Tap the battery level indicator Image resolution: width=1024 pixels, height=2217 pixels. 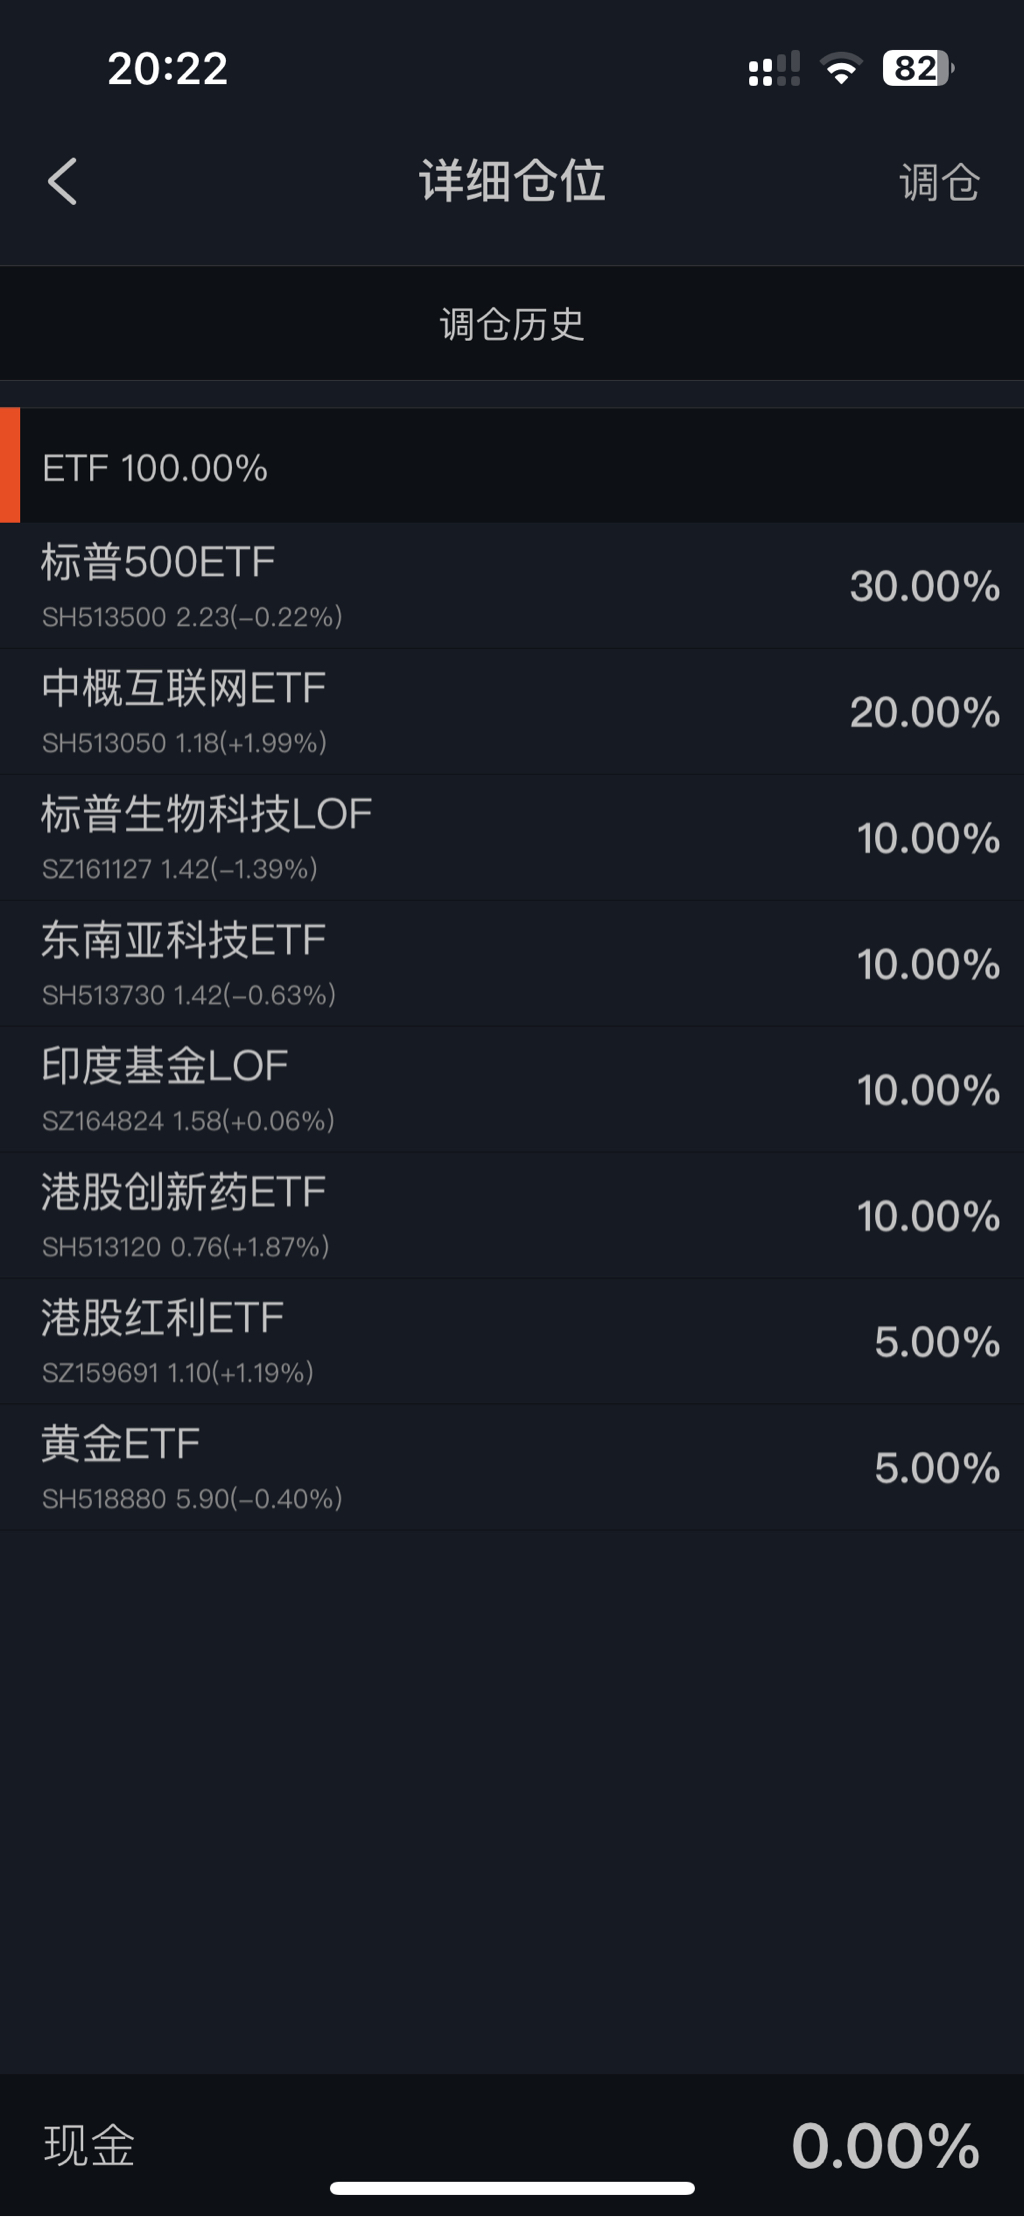click(917, 68)
